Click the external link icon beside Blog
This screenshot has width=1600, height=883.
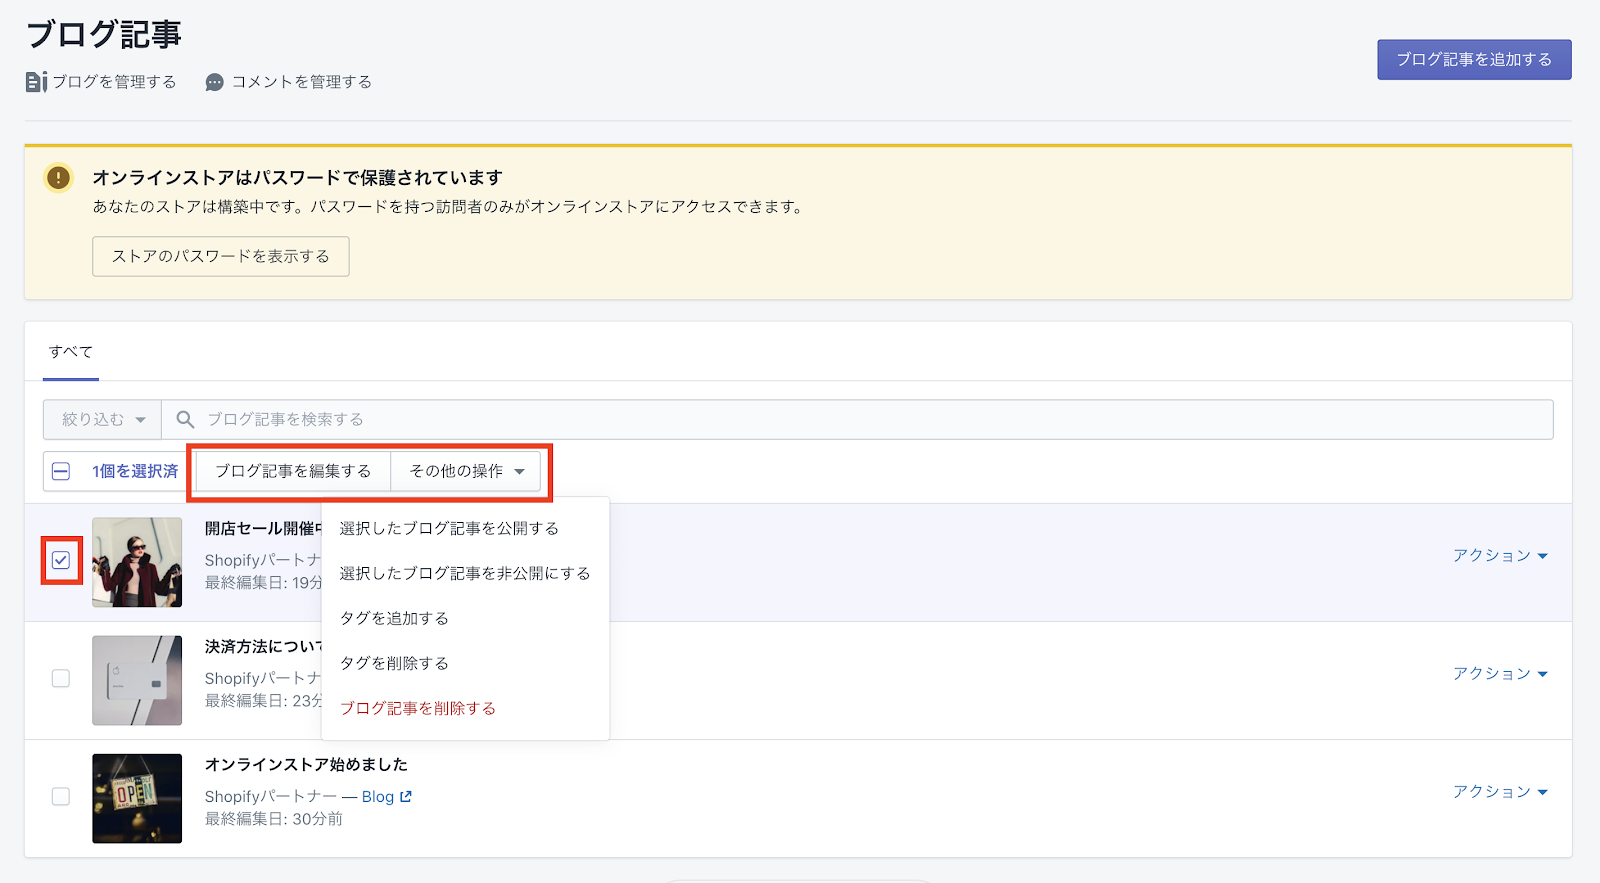[x=406, y=797]
